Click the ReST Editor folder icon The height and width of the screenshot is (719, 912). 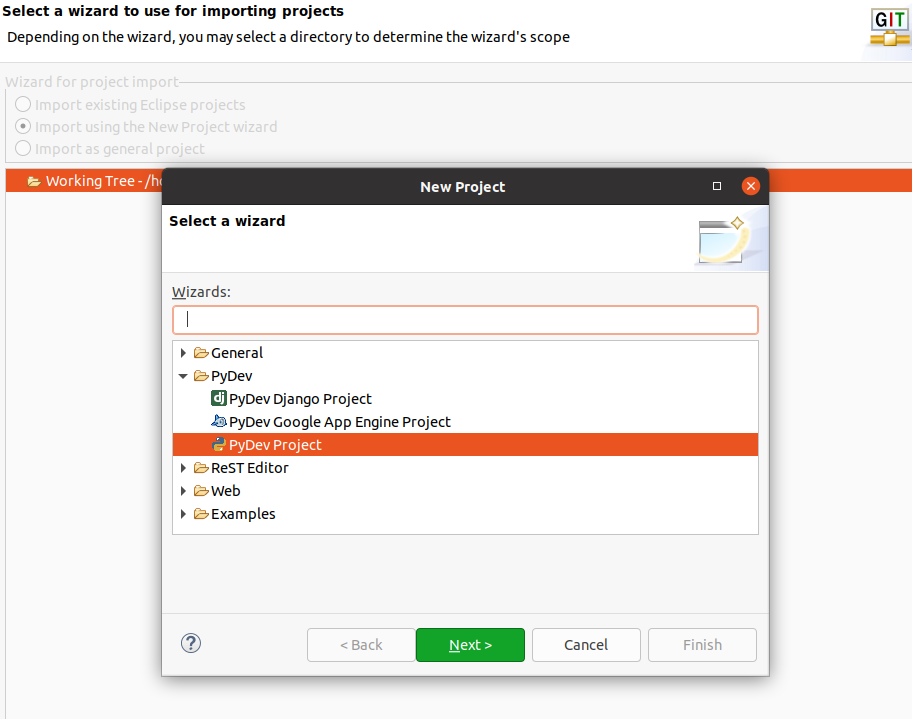pyautogui.click(x=201, y=468)
